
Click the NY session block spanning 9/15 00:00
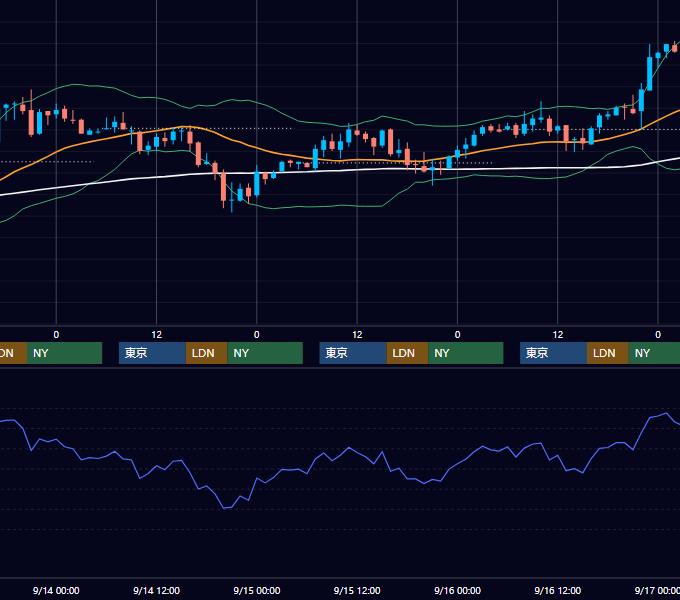point(265,353)
